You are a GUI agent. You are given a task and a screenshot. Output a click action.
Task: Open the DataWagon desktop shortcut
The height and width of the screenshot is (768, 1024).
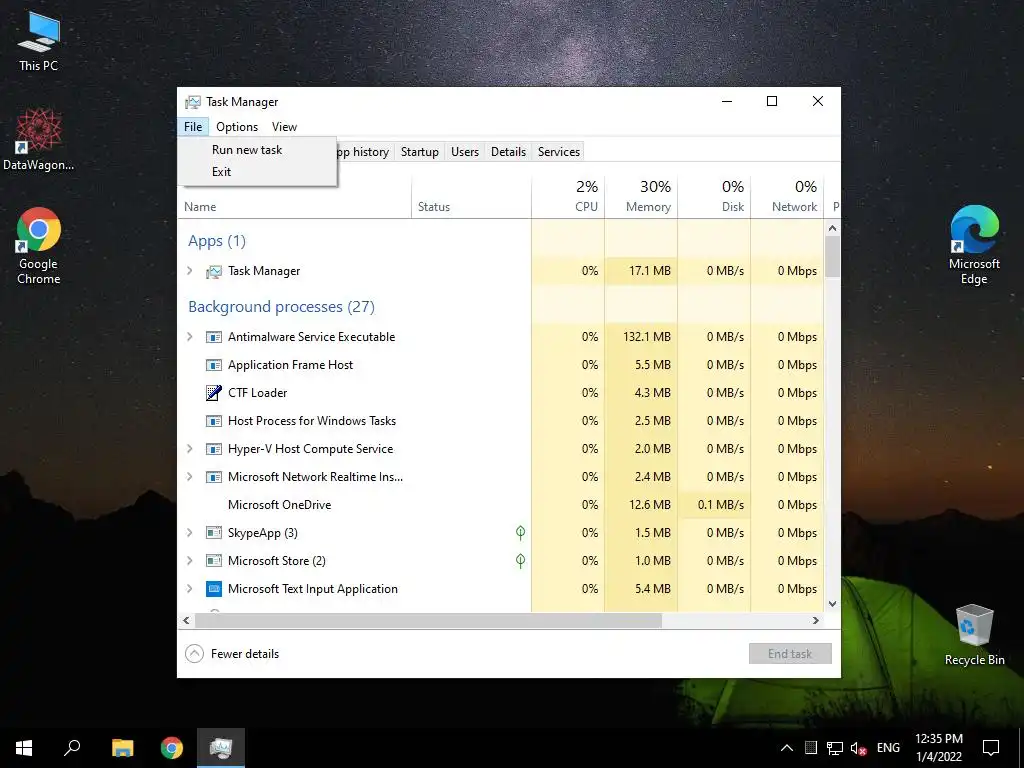tap(38, 140)
